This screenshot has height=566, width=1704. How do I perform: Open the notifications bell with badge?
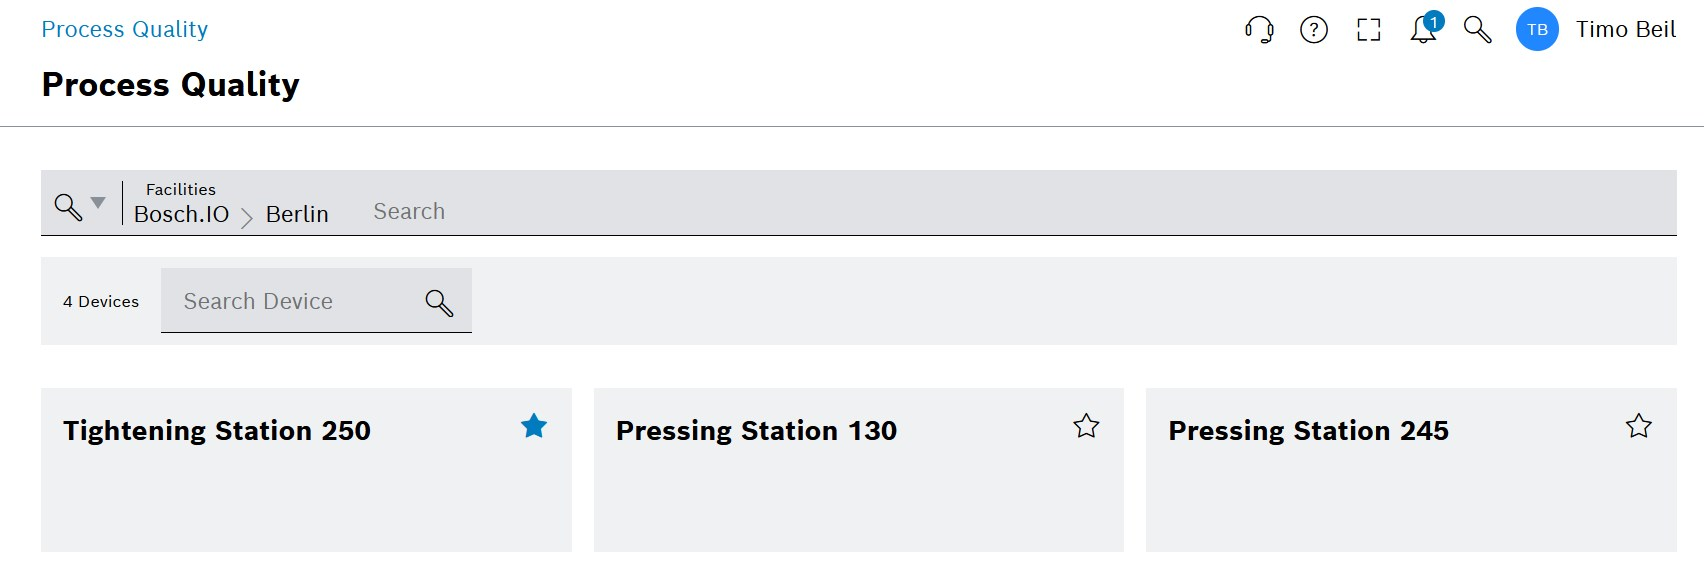(1426, 28)
